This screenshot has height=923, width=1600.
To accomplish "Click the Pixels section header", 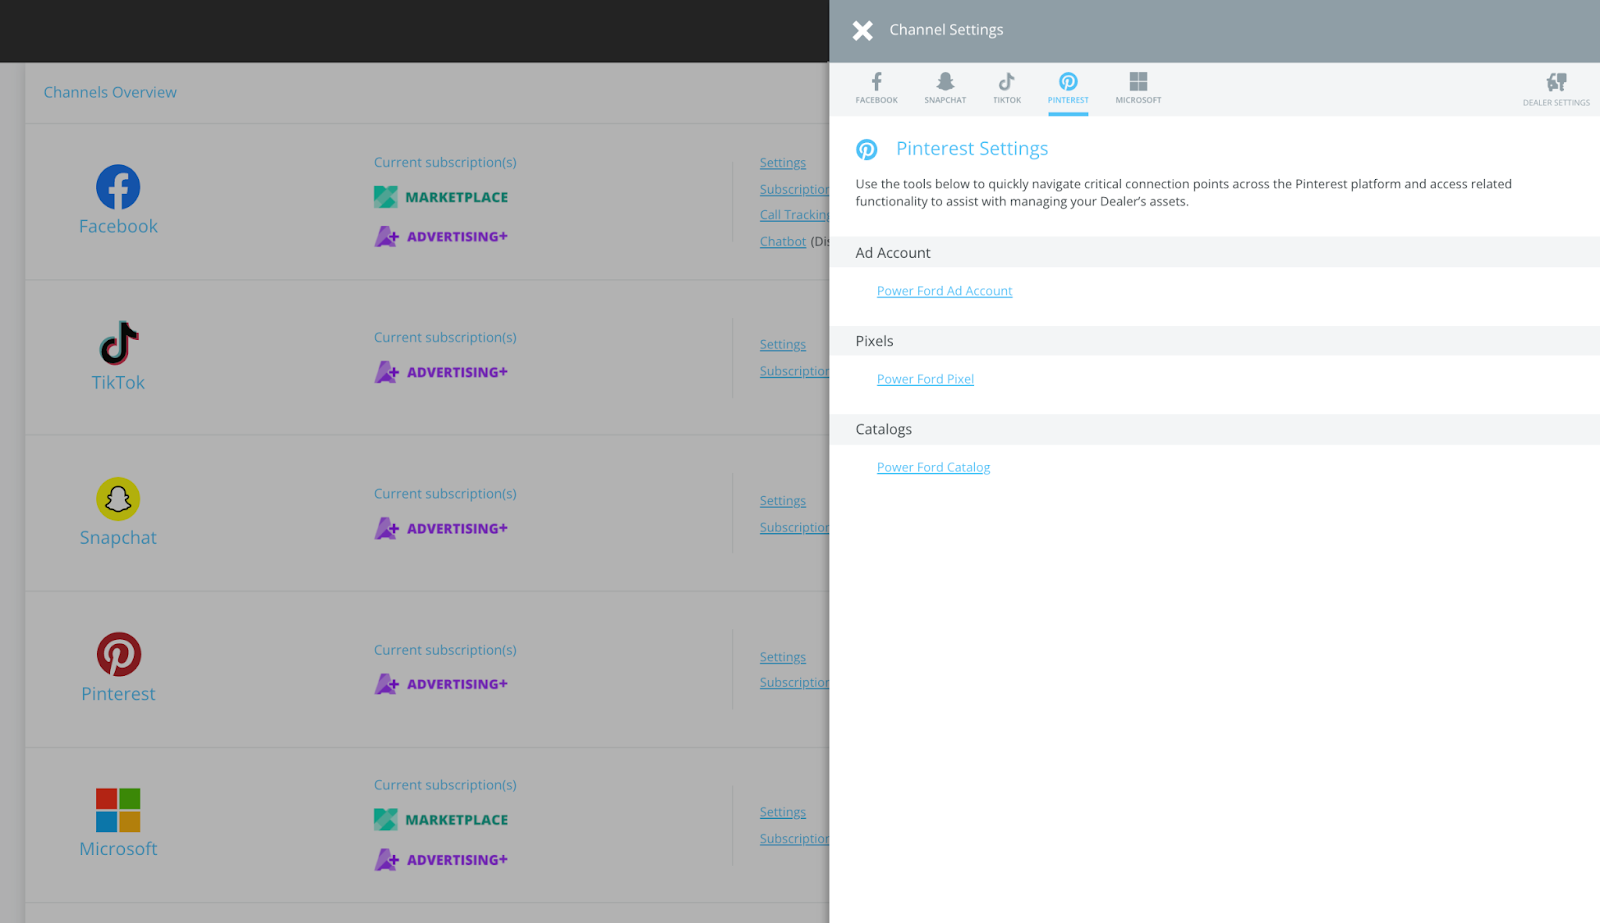I will click(x=1214, y=341).
